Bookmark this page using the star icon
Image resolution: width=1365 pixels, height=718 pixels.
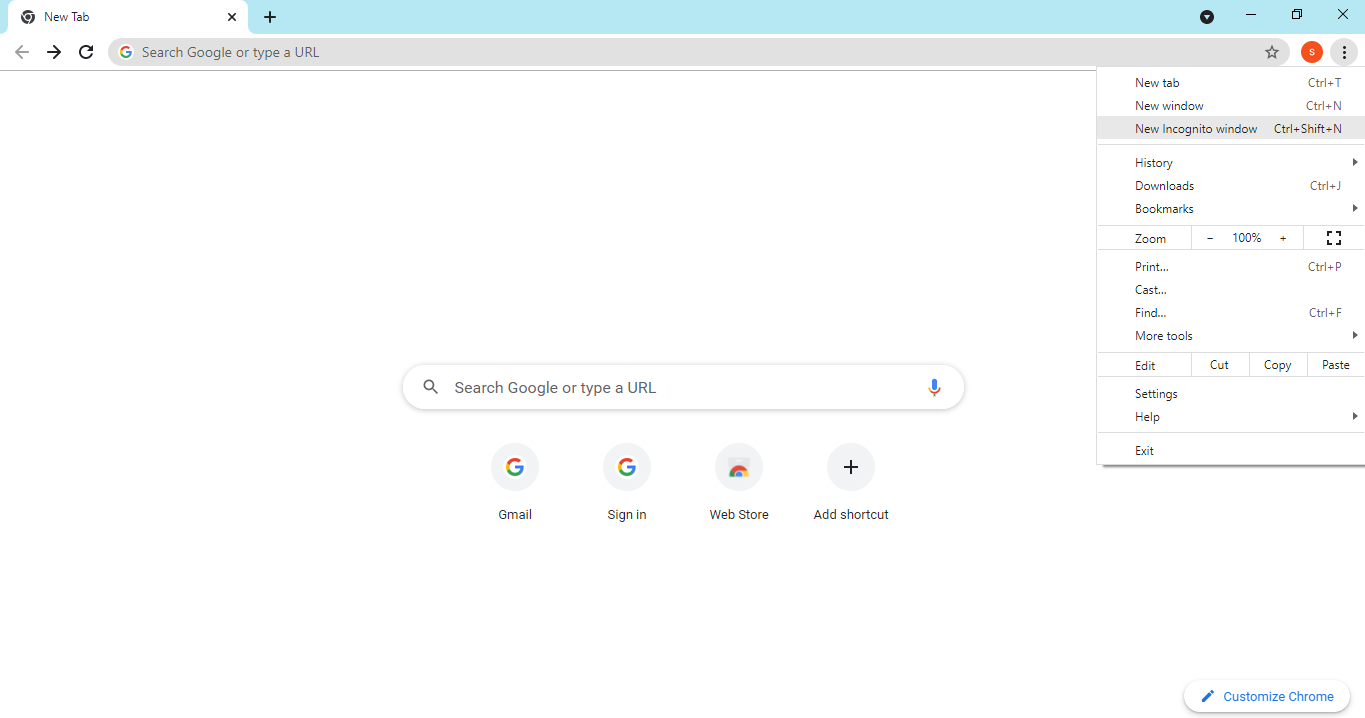click(1271, 52)
